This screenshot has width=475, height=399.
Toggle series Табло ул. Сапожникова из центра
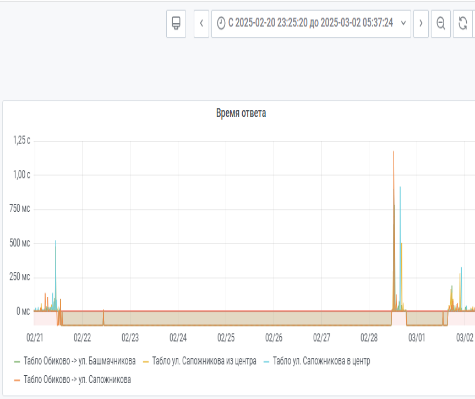pyautogui.click(x=204, y=361)
